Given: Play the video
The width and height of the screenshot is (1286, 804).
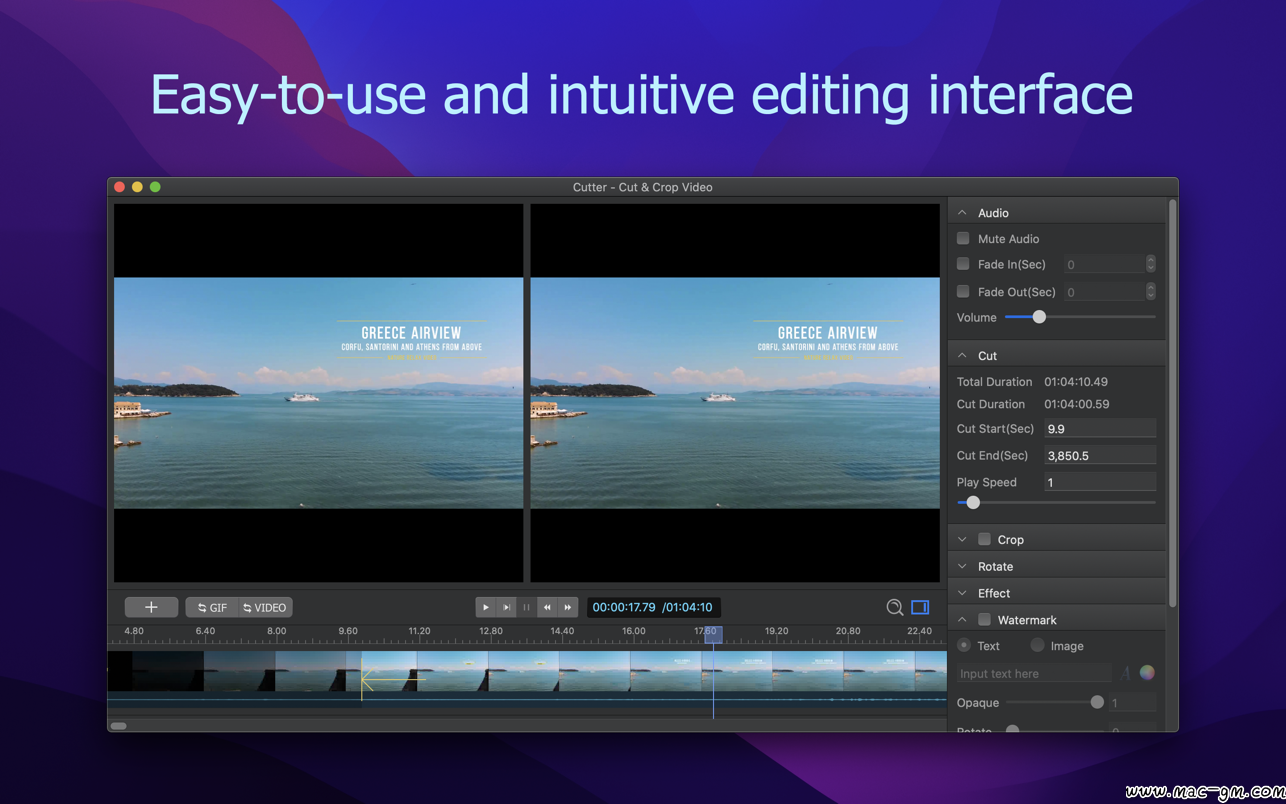Looking at the screenshot, I should point(486,607).
